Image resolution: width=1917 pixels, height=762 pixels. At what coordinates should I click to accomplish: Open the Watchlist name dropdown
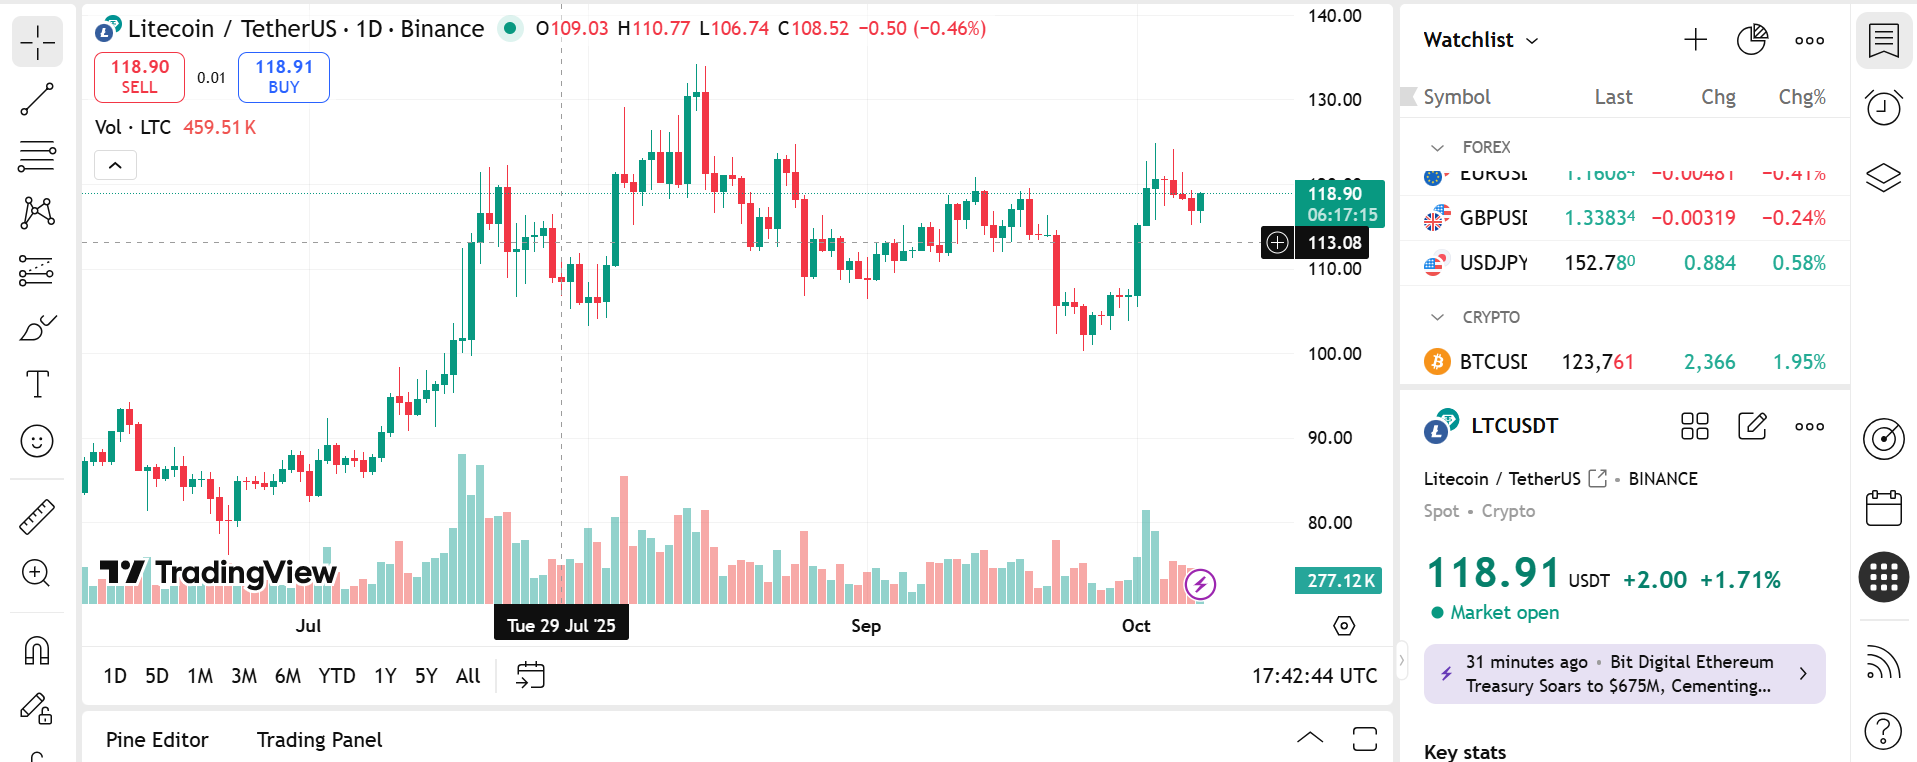pos(1481,40)
